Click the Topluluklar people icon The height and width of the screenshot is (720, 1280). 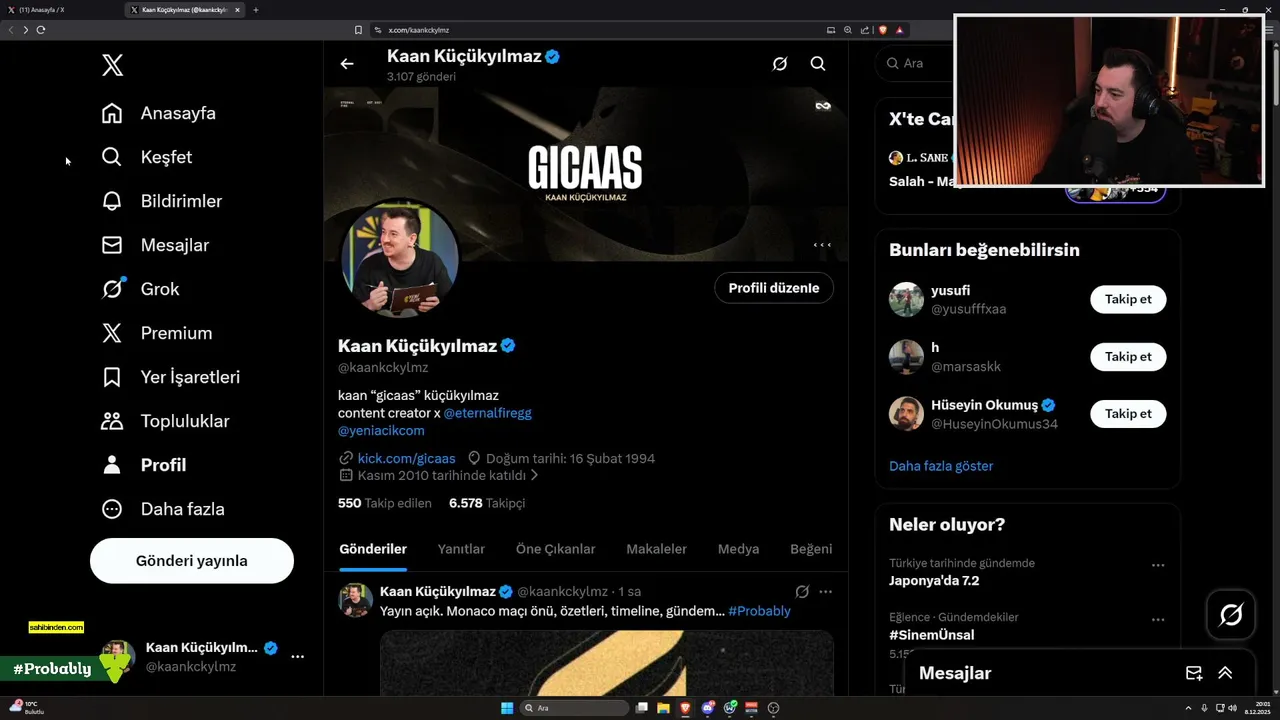(112, 421)
